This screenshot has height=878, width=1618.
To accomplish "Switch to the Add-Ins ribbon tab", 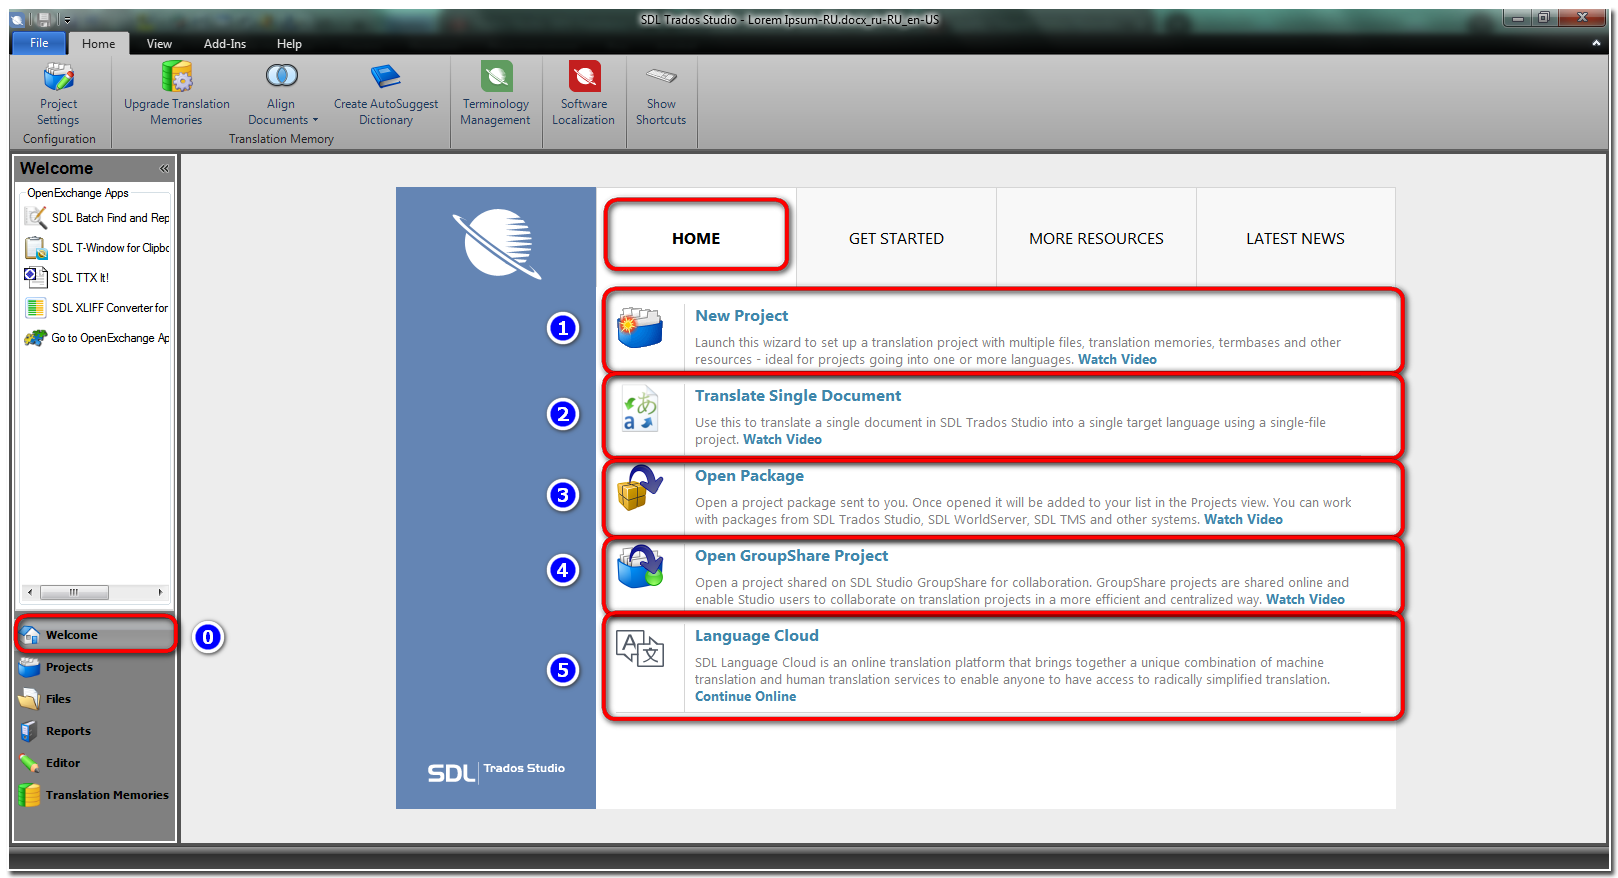I will (x=224, y=44).
